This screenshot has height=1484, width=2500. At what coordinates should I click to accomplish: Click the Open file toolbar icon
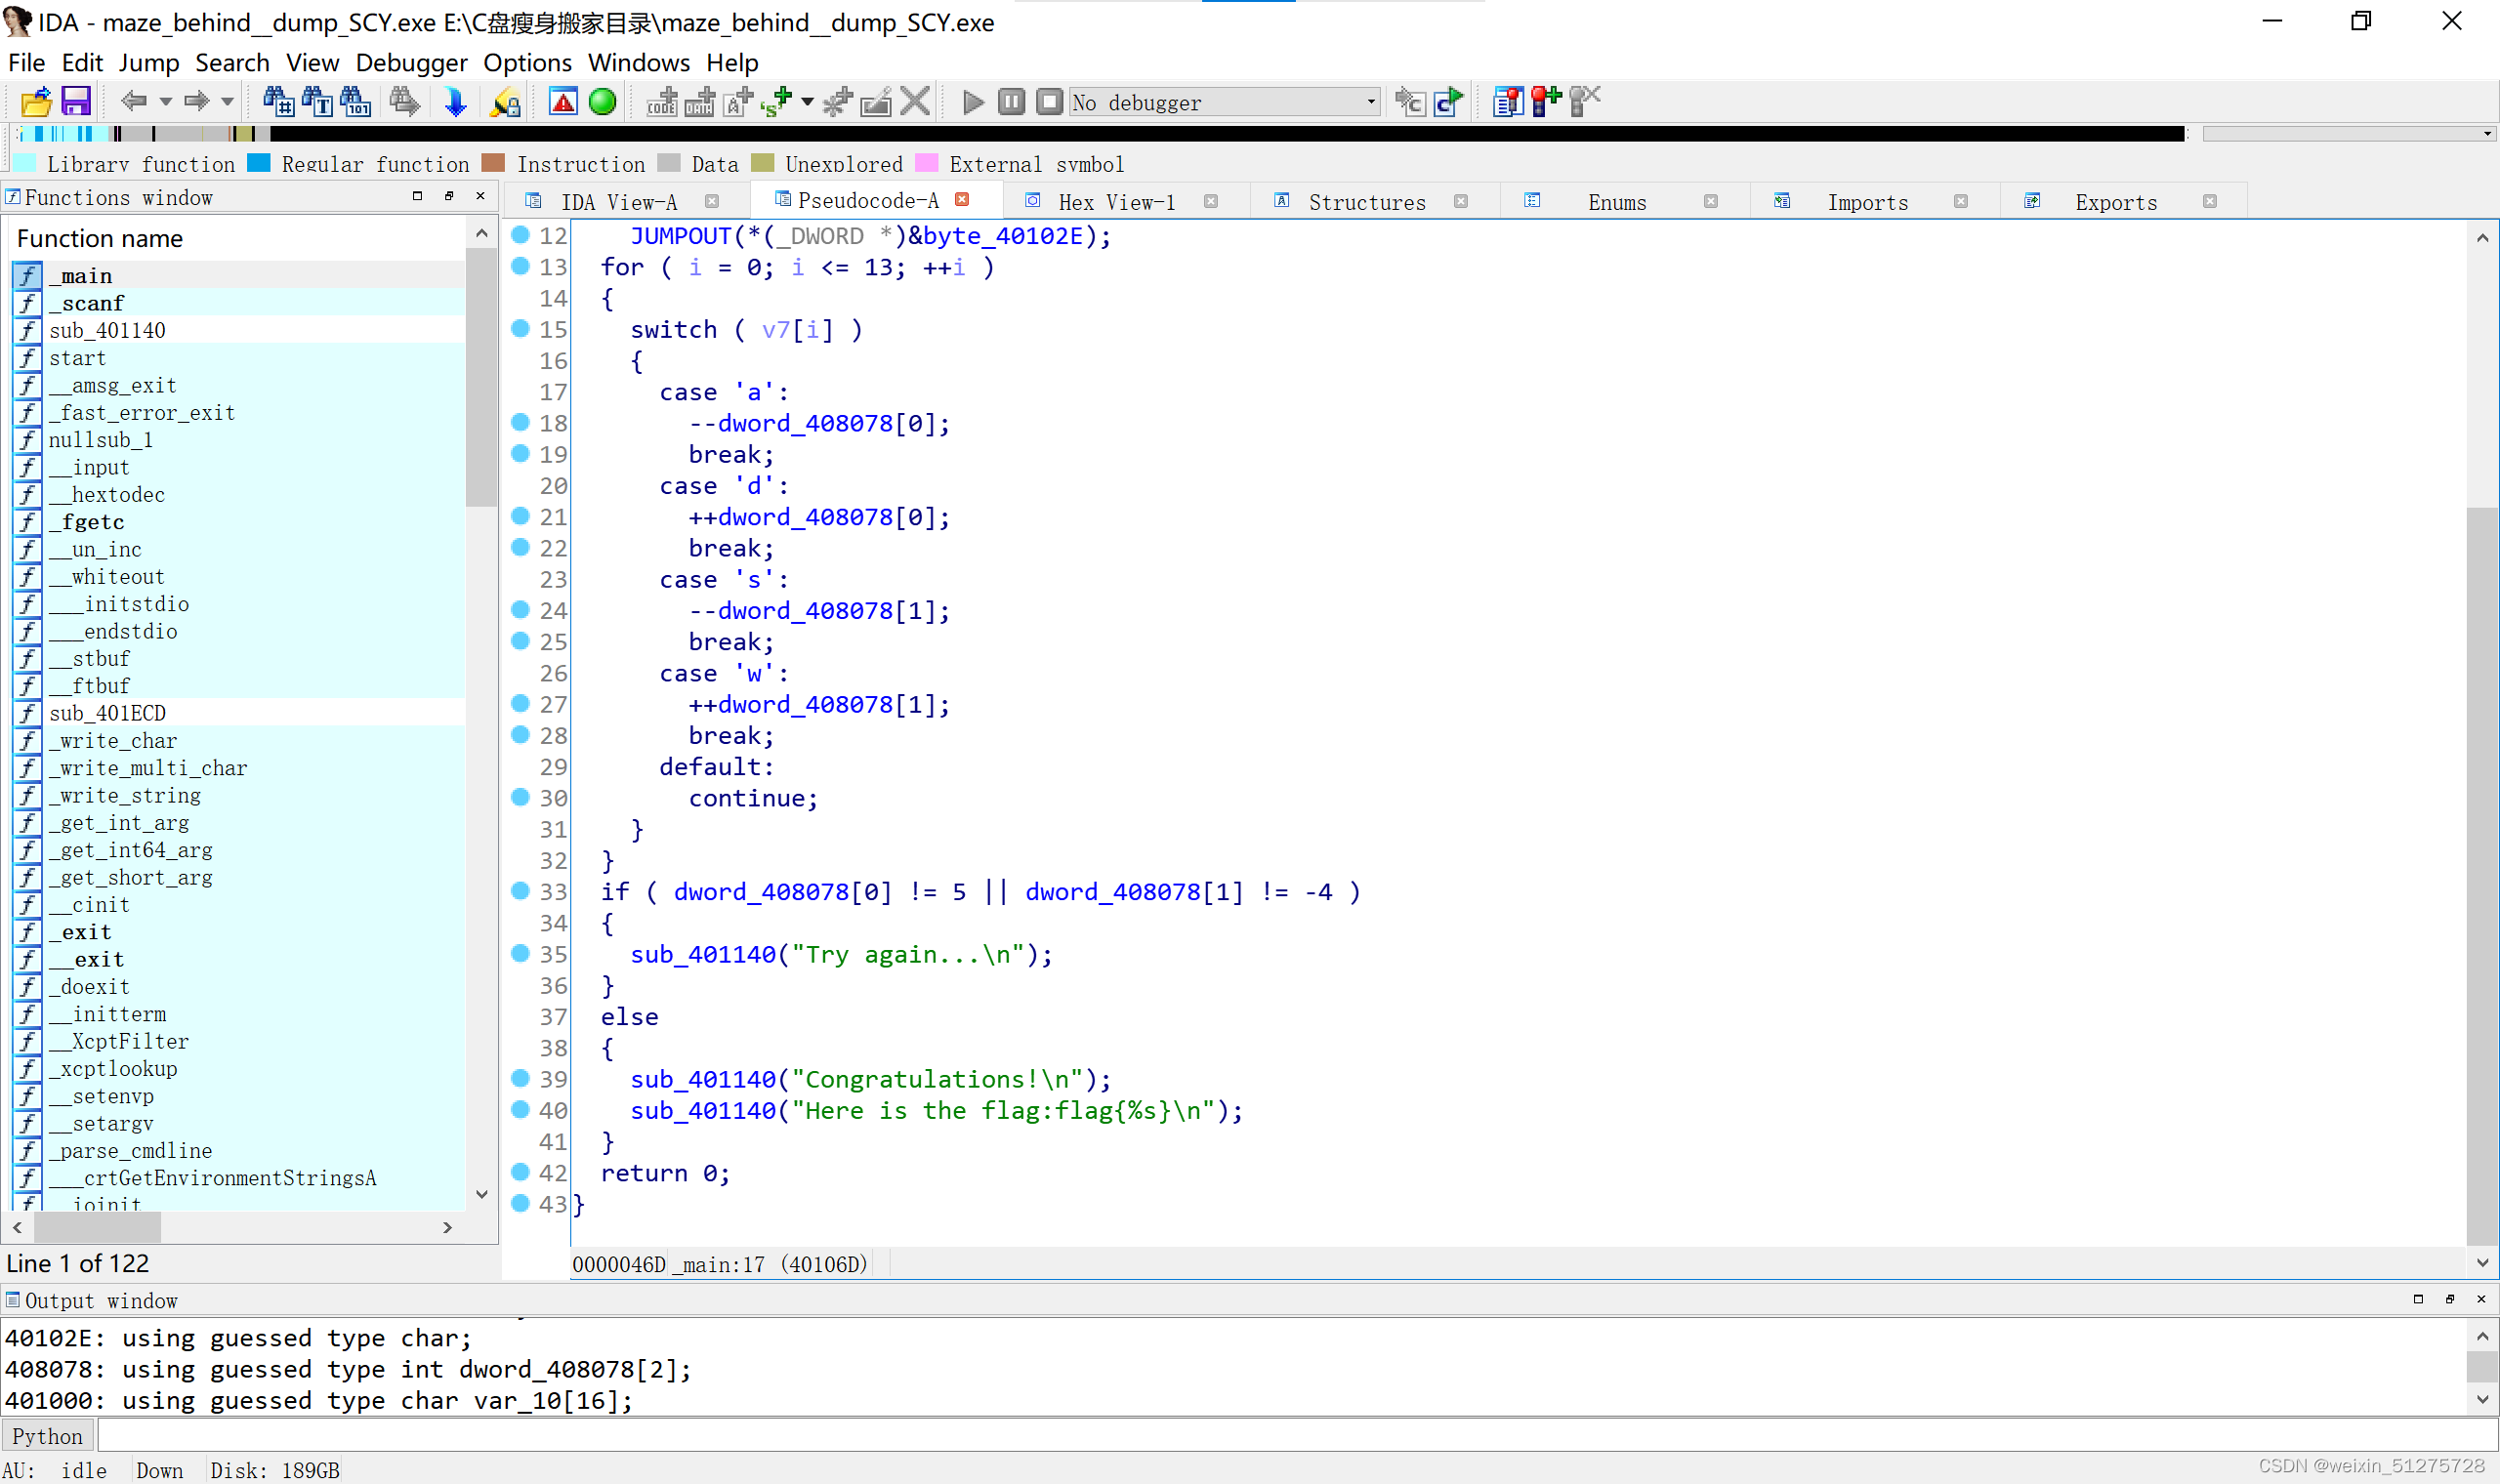(36, 102)
